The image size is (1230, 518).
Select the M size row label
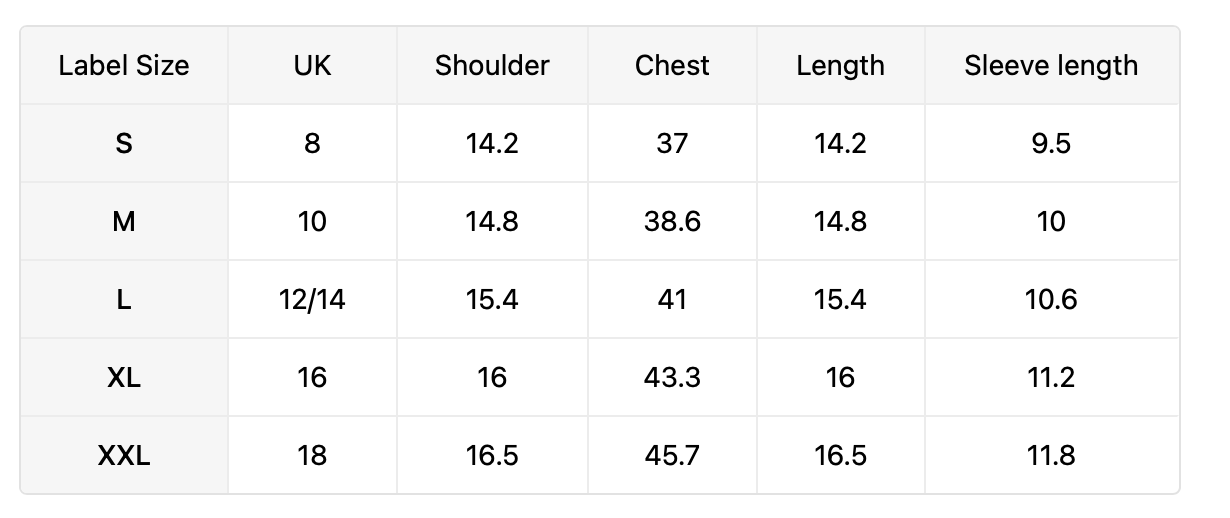pyautogui.click(x=124, y=222)
